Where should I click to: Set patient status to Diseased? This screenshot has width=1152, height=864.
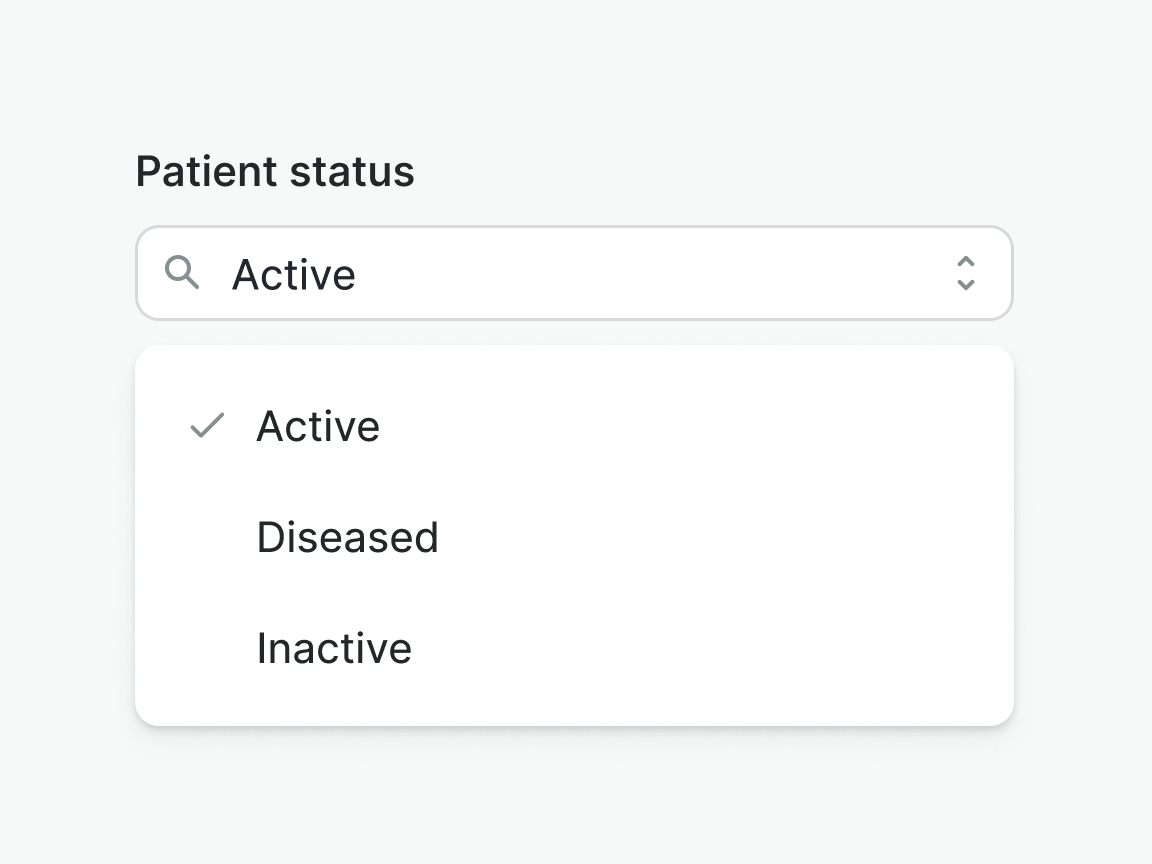pyautogui.click(x=347, y=537)
